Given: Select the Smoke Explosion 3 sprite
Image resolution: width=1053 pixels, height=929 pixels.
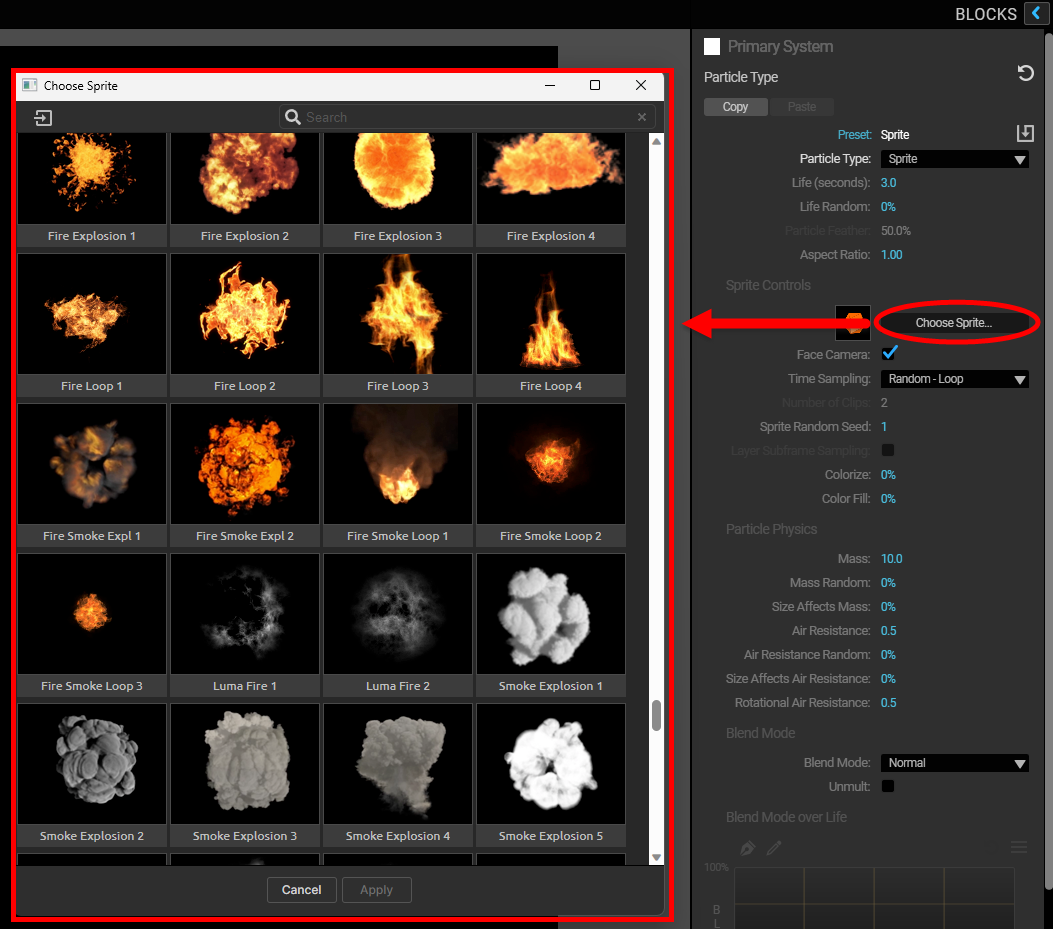Looking at the screenshot, I should point(245,775).
